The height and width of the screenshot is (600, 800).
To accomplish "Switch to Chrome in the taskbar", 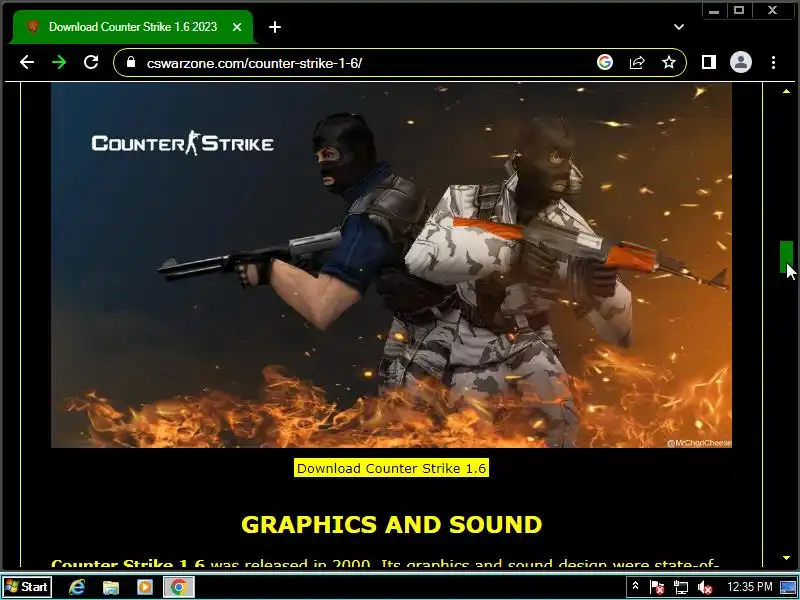I will click(179, 587).
